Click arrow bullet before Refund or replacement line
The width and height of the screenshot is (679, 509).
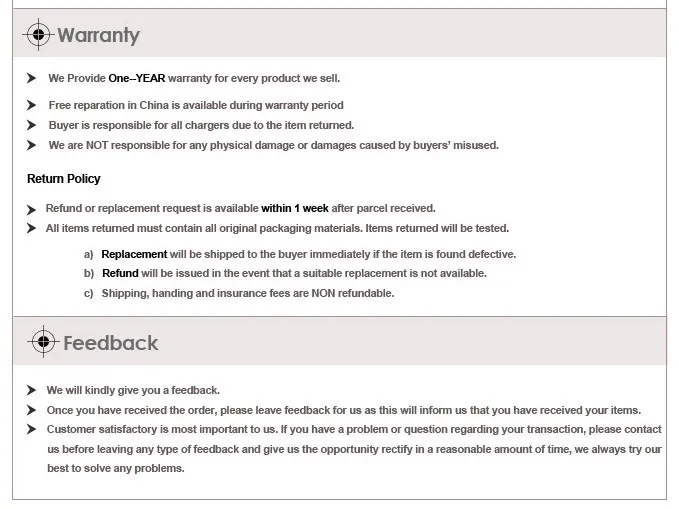pyautogui.click(x=32, y=209)
